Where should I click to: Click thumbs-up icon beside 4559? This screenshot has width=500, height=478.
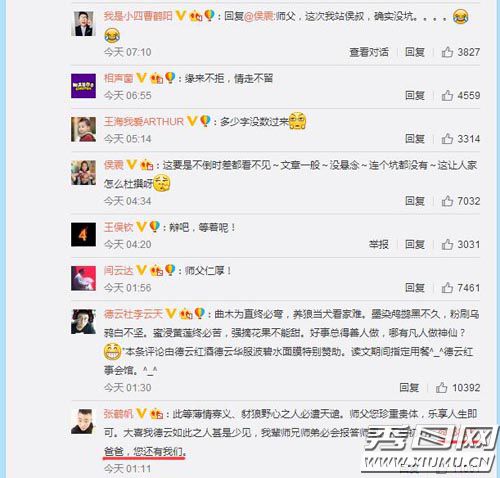coord(447,95)
